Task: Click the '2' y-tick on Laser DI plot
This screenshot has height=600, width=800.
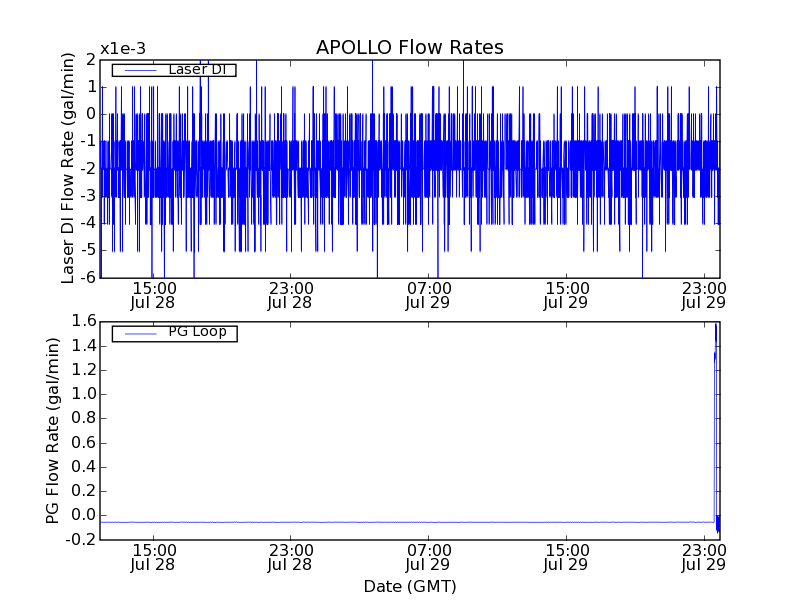Action: click(x=91, y=60)
